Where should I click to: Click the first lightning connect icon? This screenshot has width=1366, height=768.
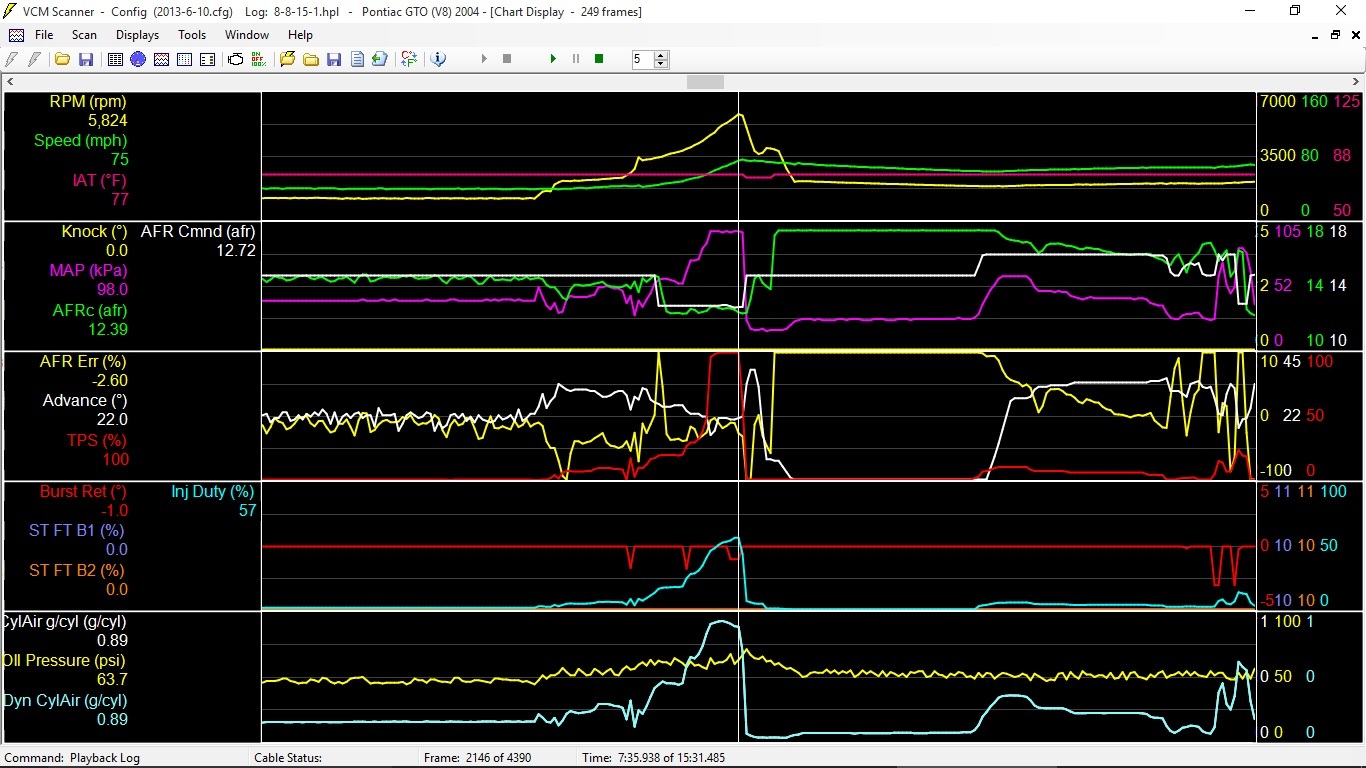[14, 59]
